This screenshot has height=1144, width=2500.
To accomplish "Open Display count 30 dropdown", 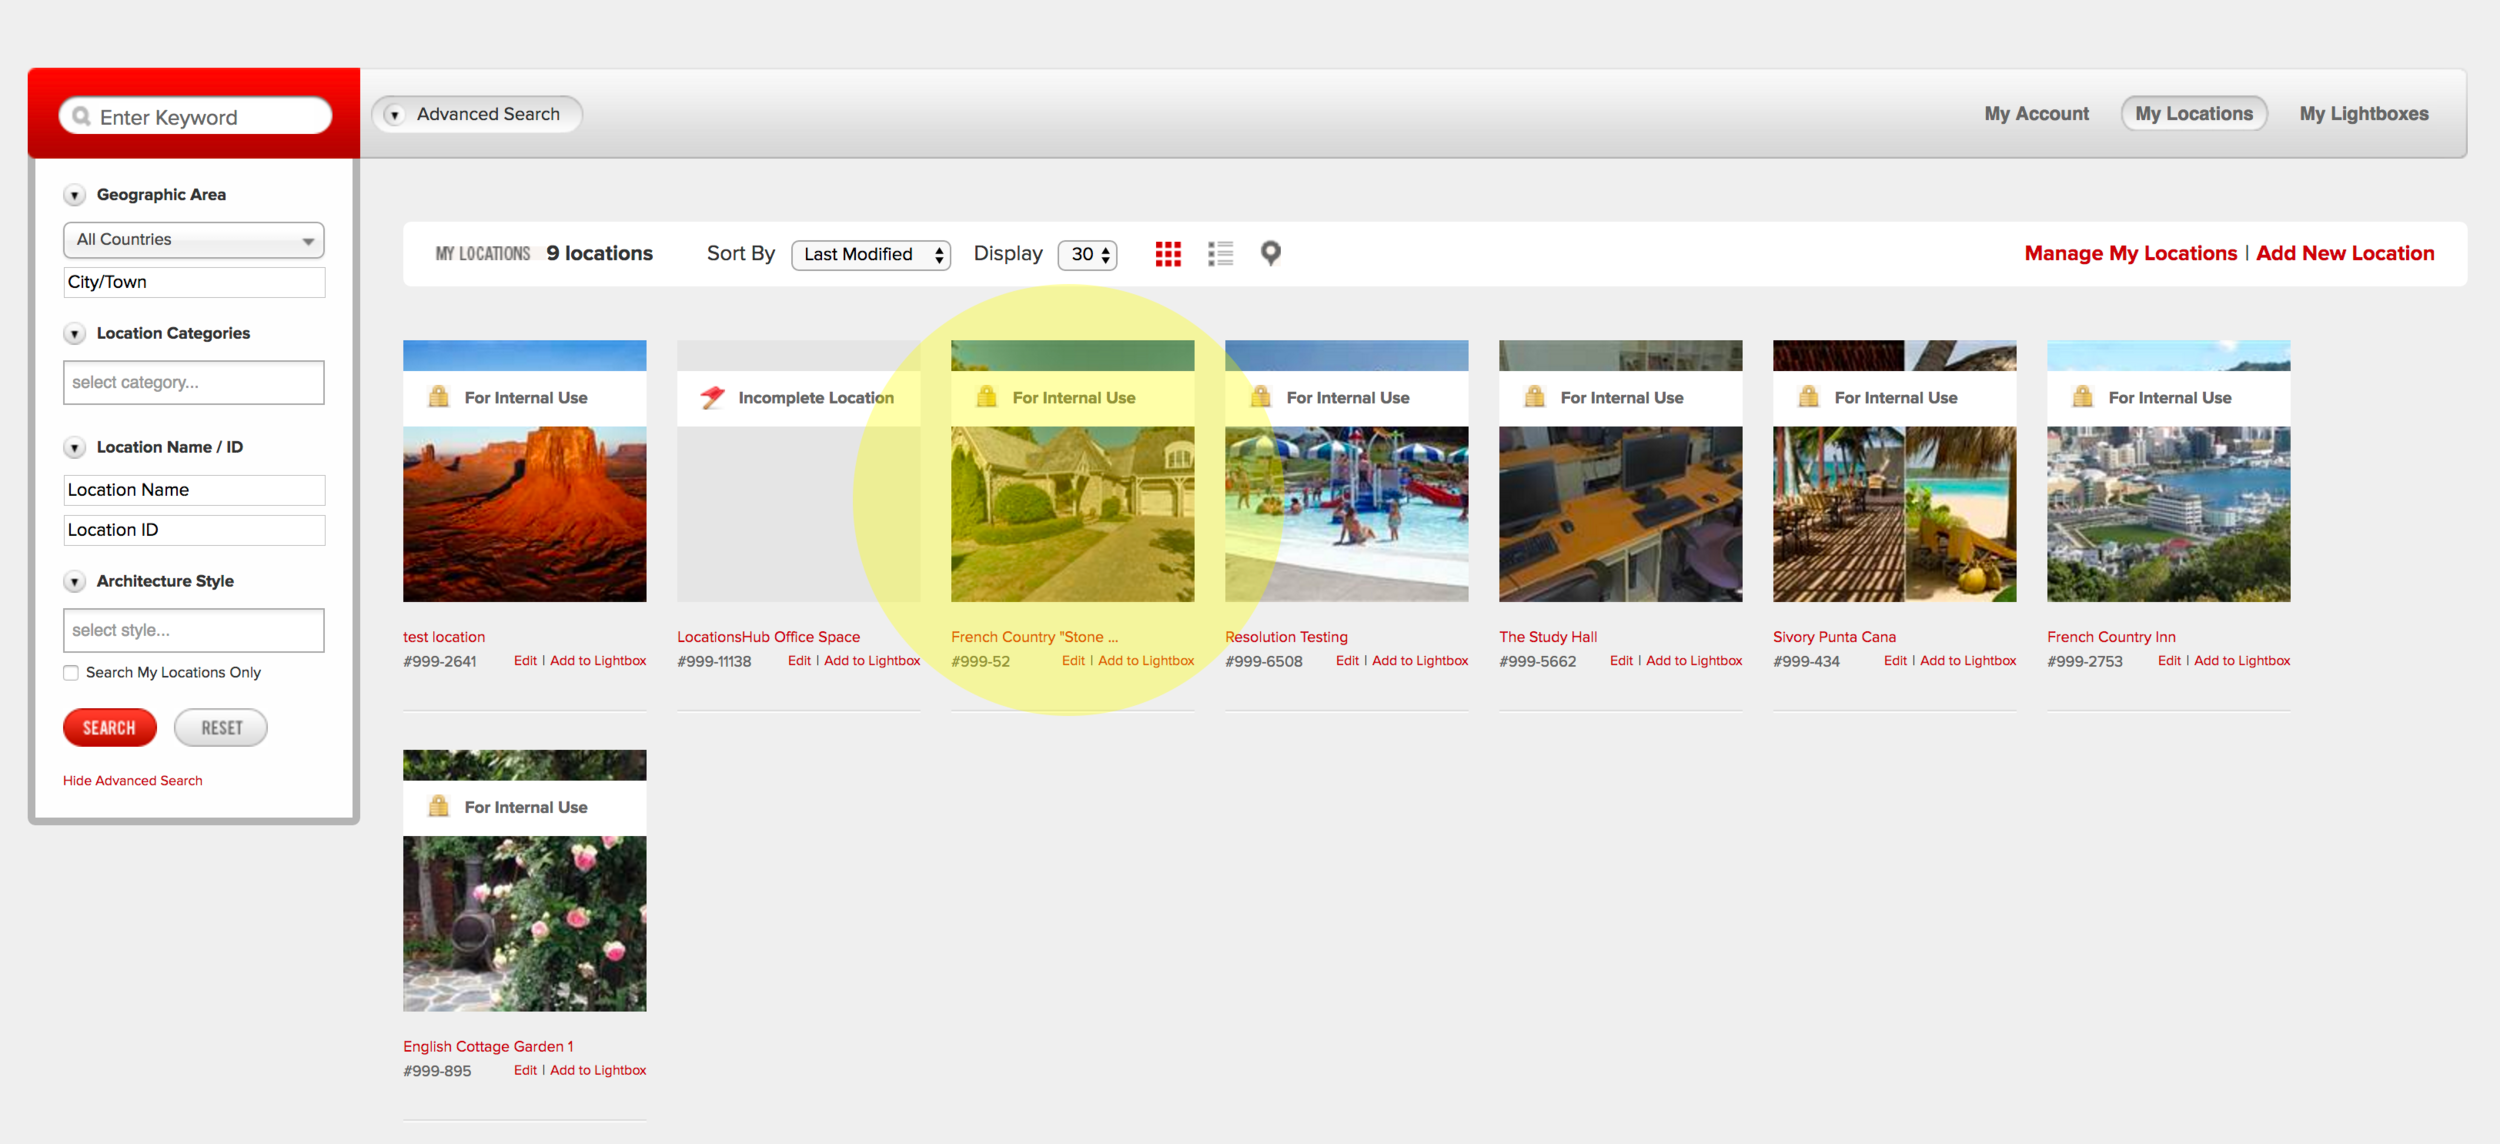I will pyautogui.click(x=1087, y=255).
